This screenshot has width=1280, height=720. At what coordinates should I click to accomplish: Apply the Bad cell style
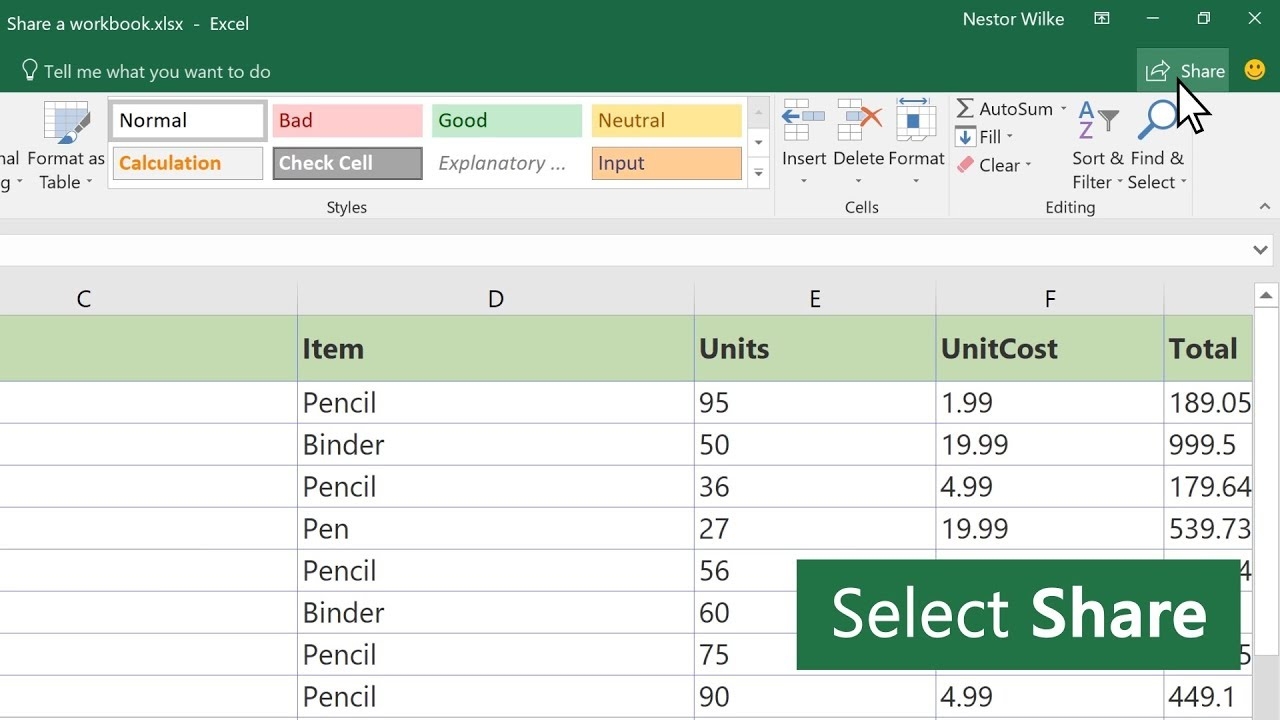coord(347,121)
